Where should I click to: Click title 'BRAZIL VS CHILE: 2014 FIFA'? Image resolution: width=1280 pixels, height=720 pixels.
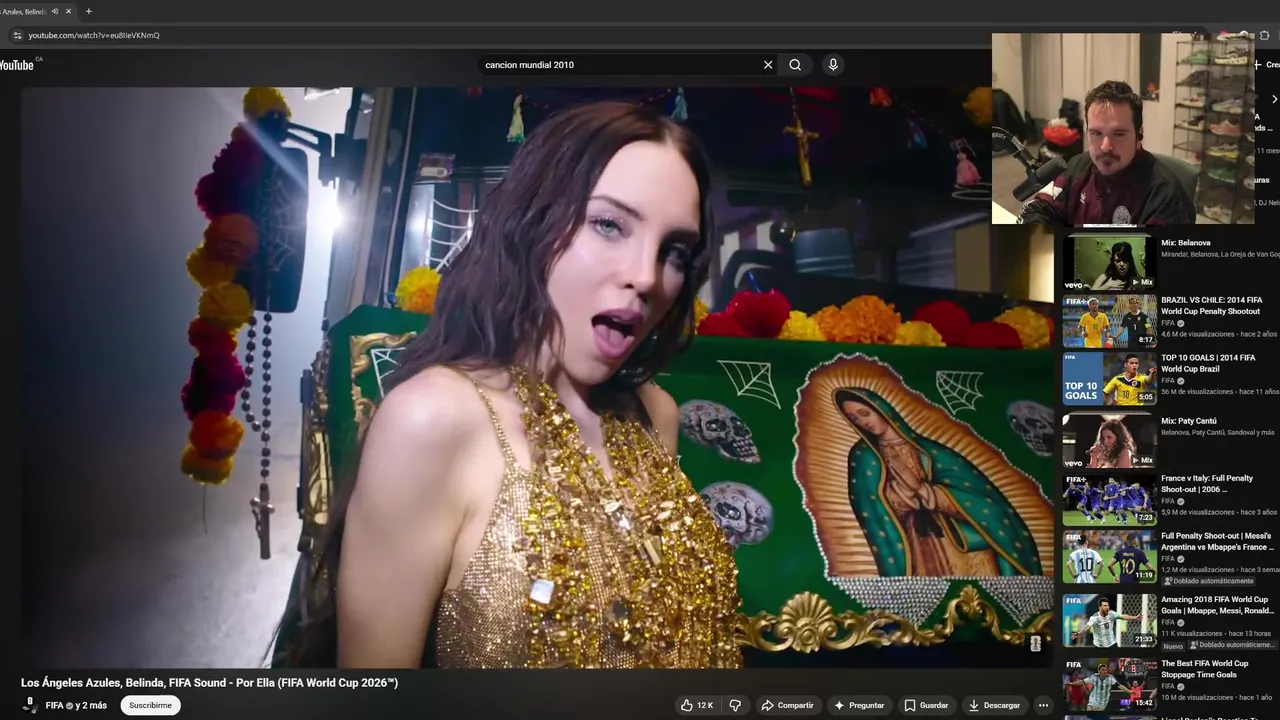click(x=1211, y=305)
